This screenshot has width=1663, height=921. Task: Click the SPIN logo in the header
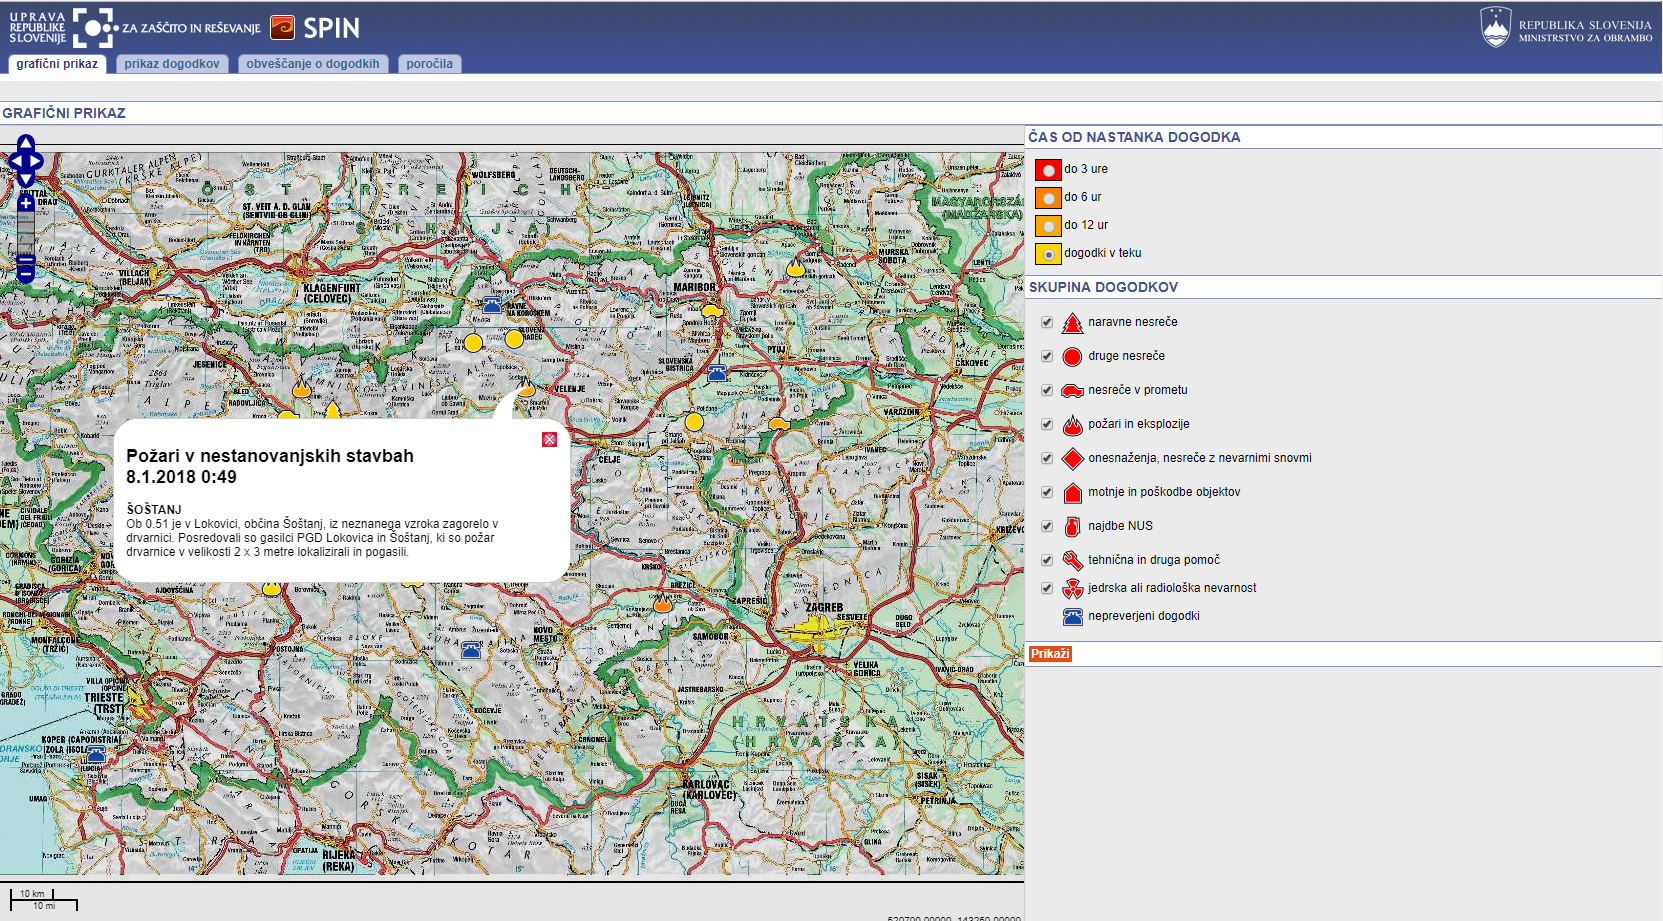point(315,28)
